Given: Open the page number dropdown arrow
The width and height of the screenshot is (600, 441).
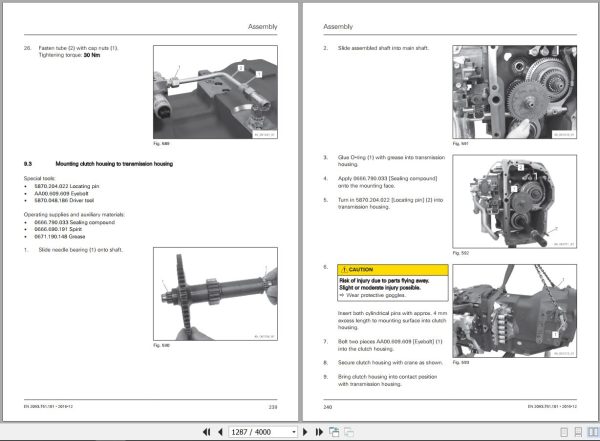Looking at the screenshot, I should [293, 432].
